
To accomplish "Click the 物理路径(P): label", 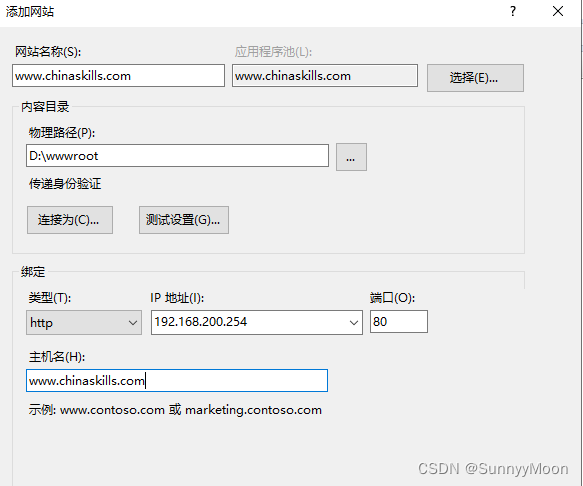I will click(x=62, y=132).
